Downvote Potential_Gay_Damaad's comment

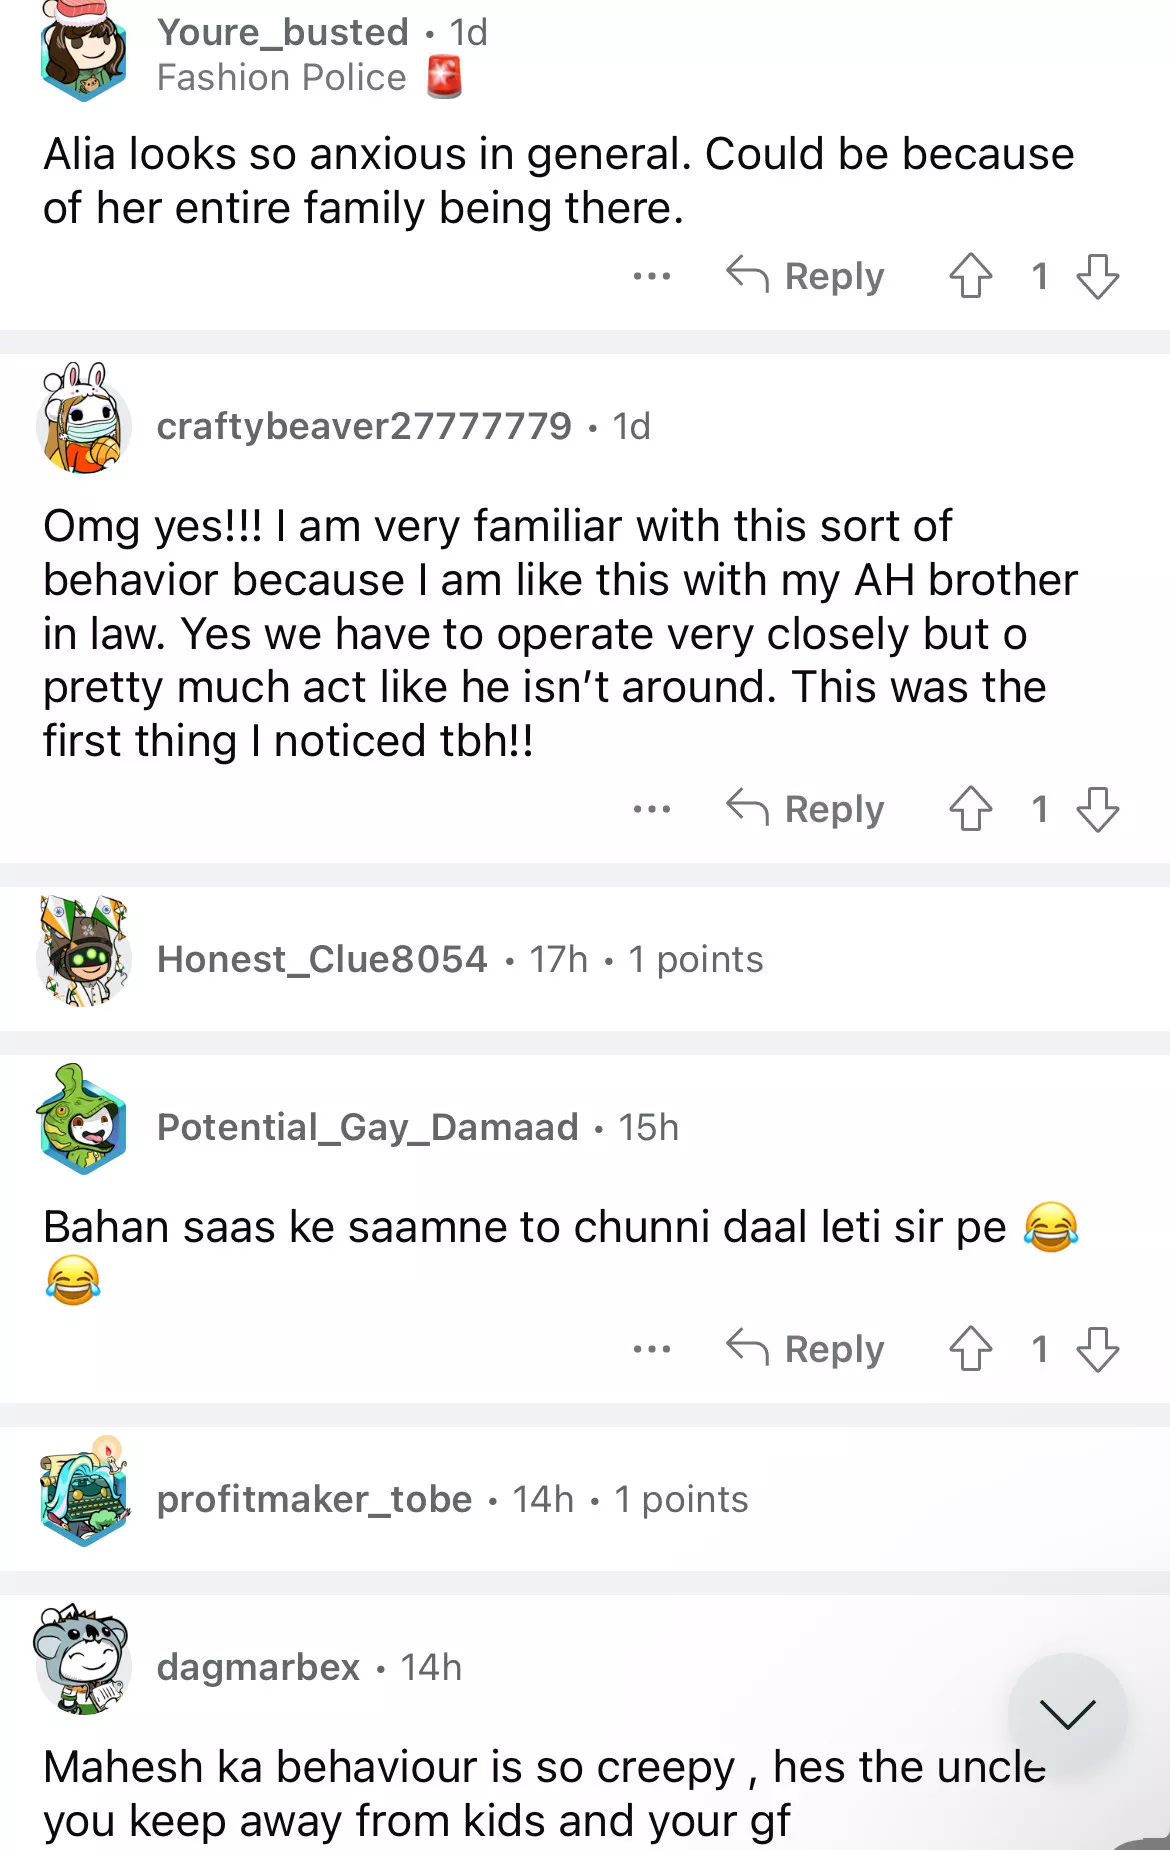pos(1097,1349)
